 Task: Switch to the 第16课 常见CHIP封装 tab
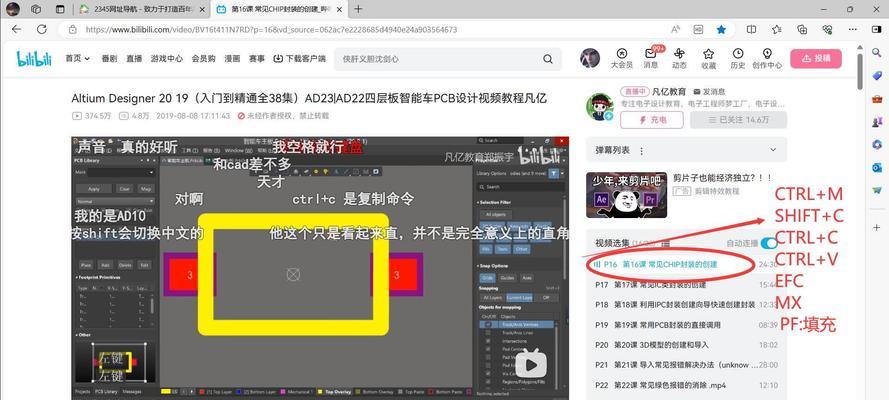click(279, 9)
